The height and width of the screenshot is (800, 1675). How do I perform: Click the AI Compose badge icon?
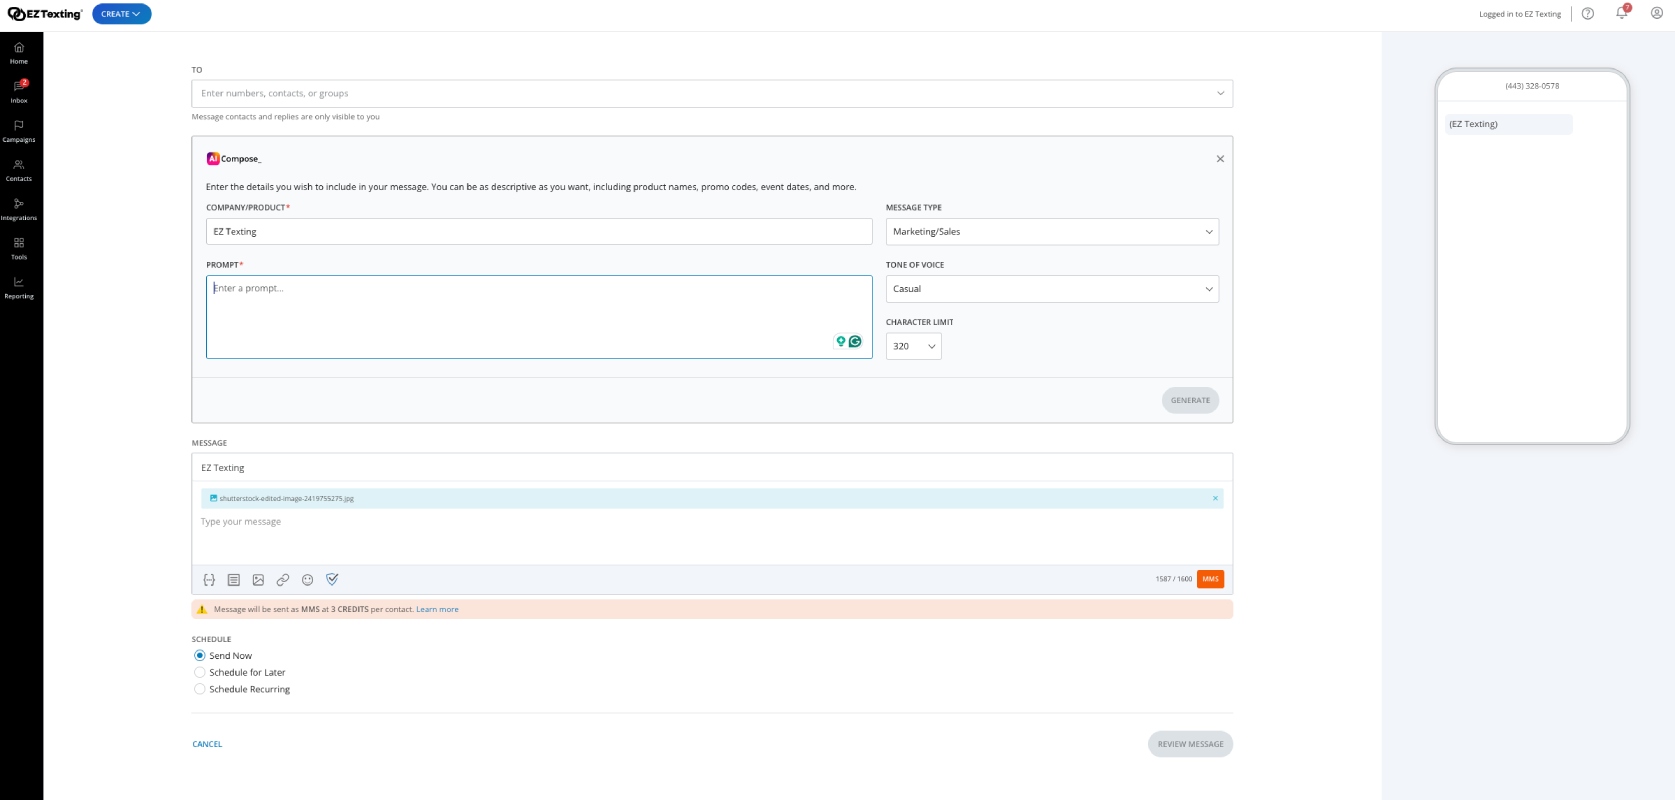213,159
